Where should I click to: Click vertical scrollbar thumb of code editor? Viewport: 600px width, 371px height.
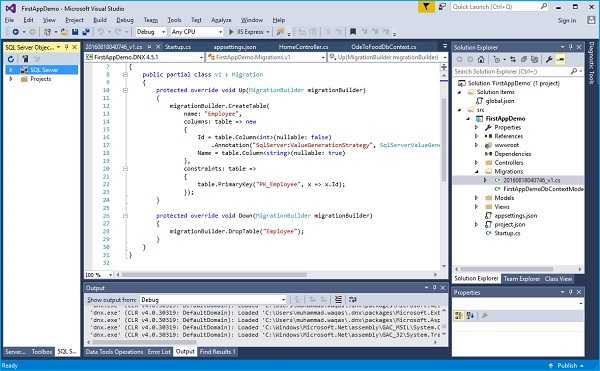pos(444,140)
